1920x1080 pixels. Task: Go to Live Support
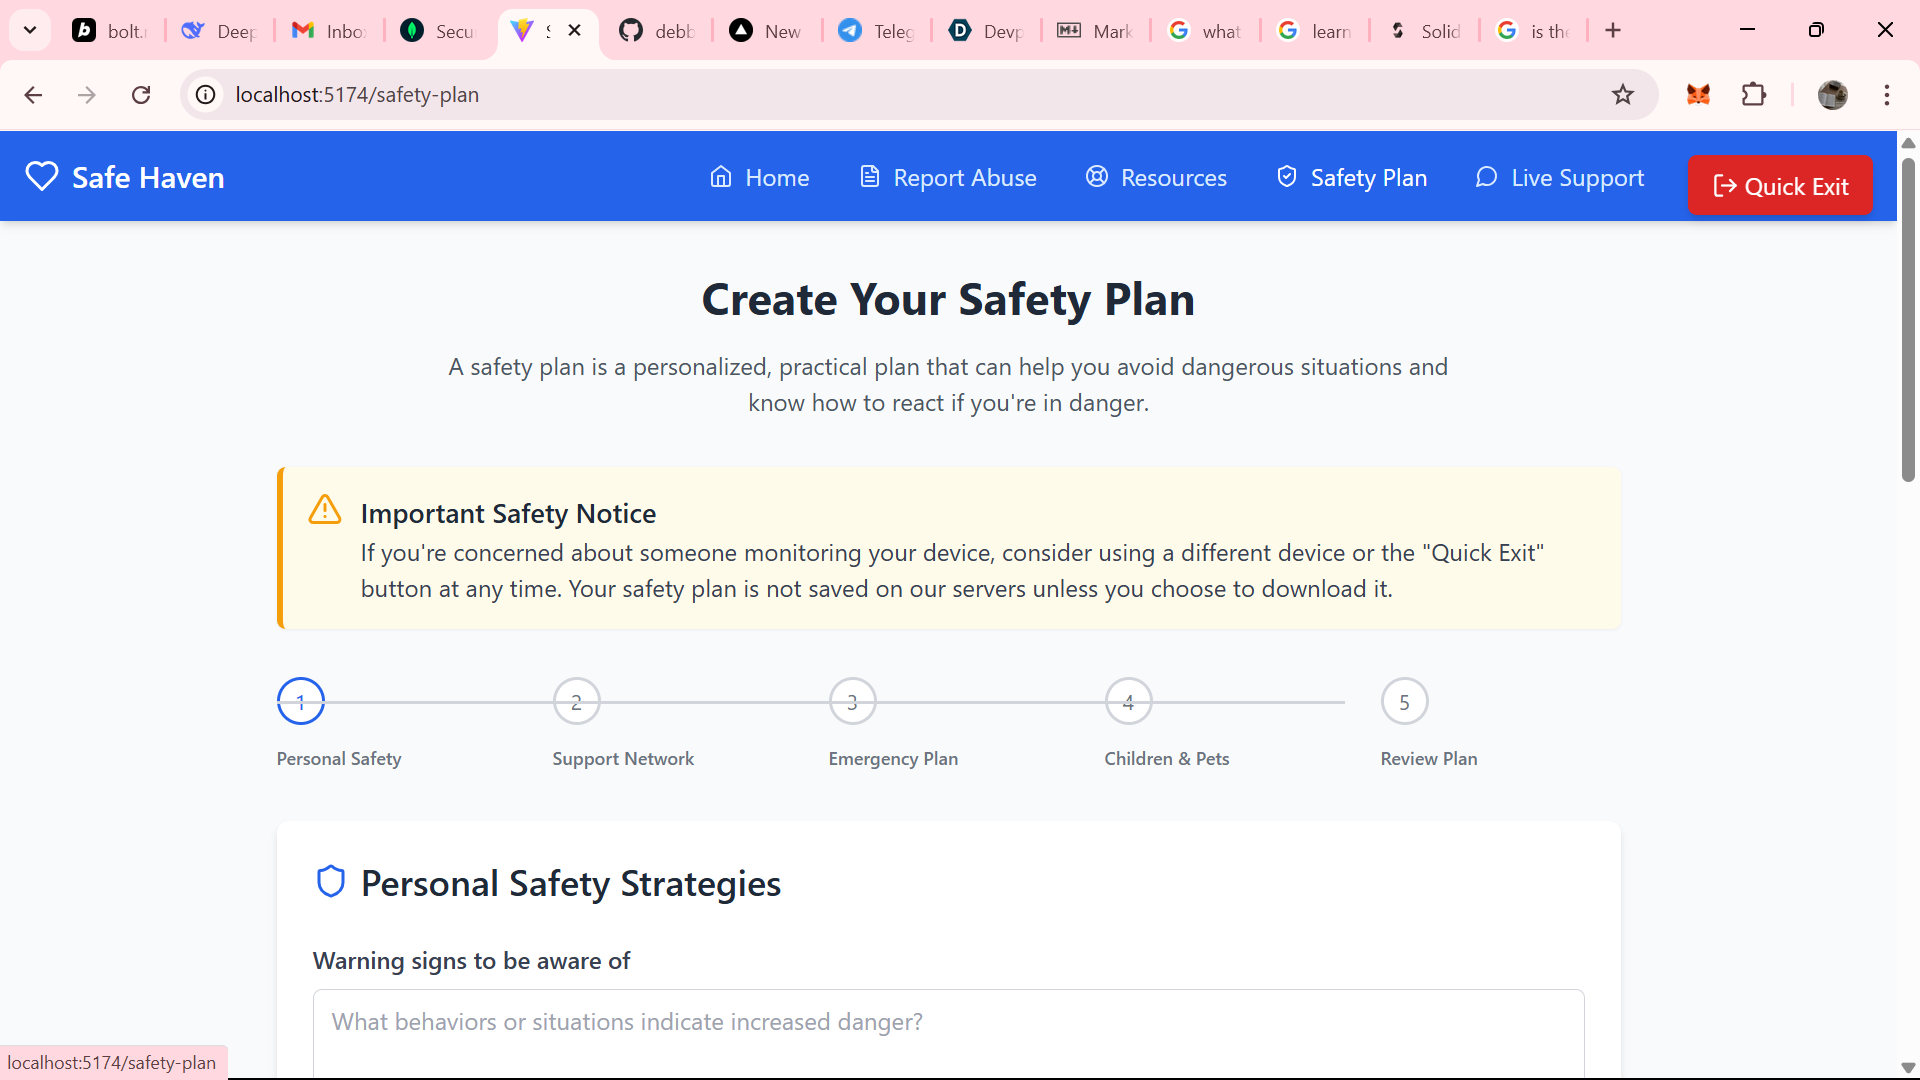click(x=1560, y=178)
